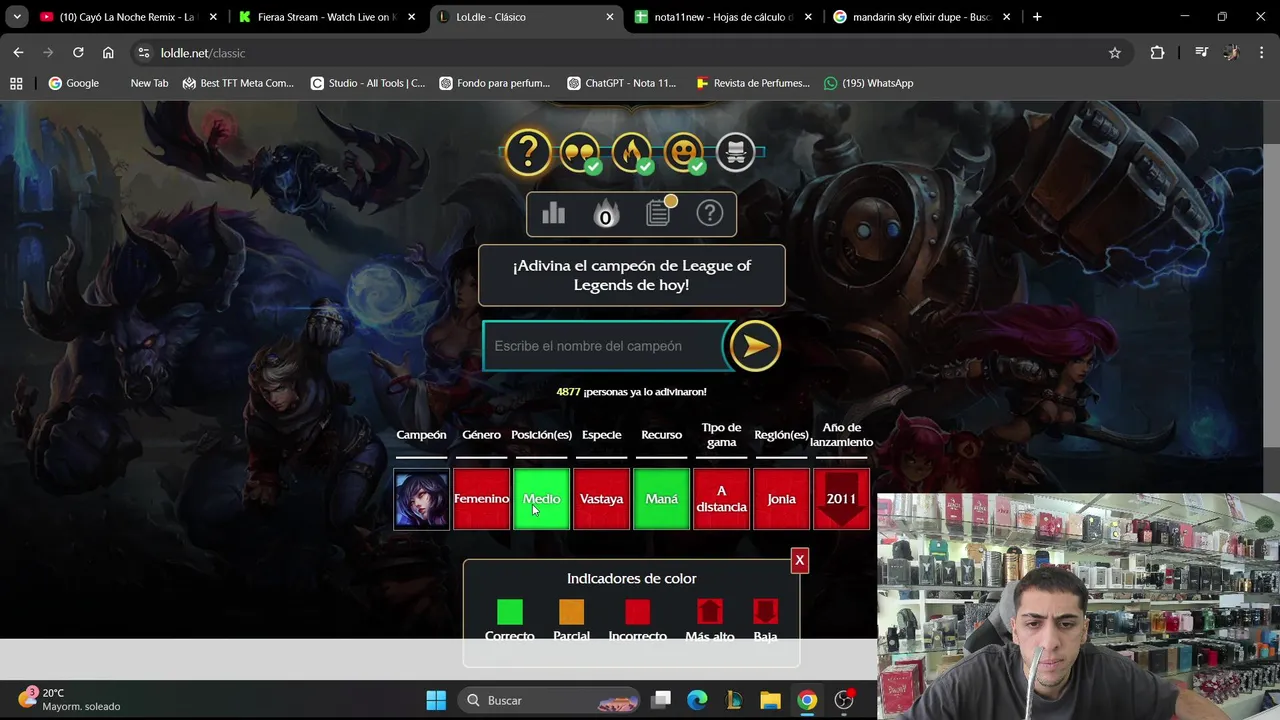Click the guessed champion Ahri portrait
Image resolution: width=1280 pixels, height=720 pixels.
coord(422,499)
